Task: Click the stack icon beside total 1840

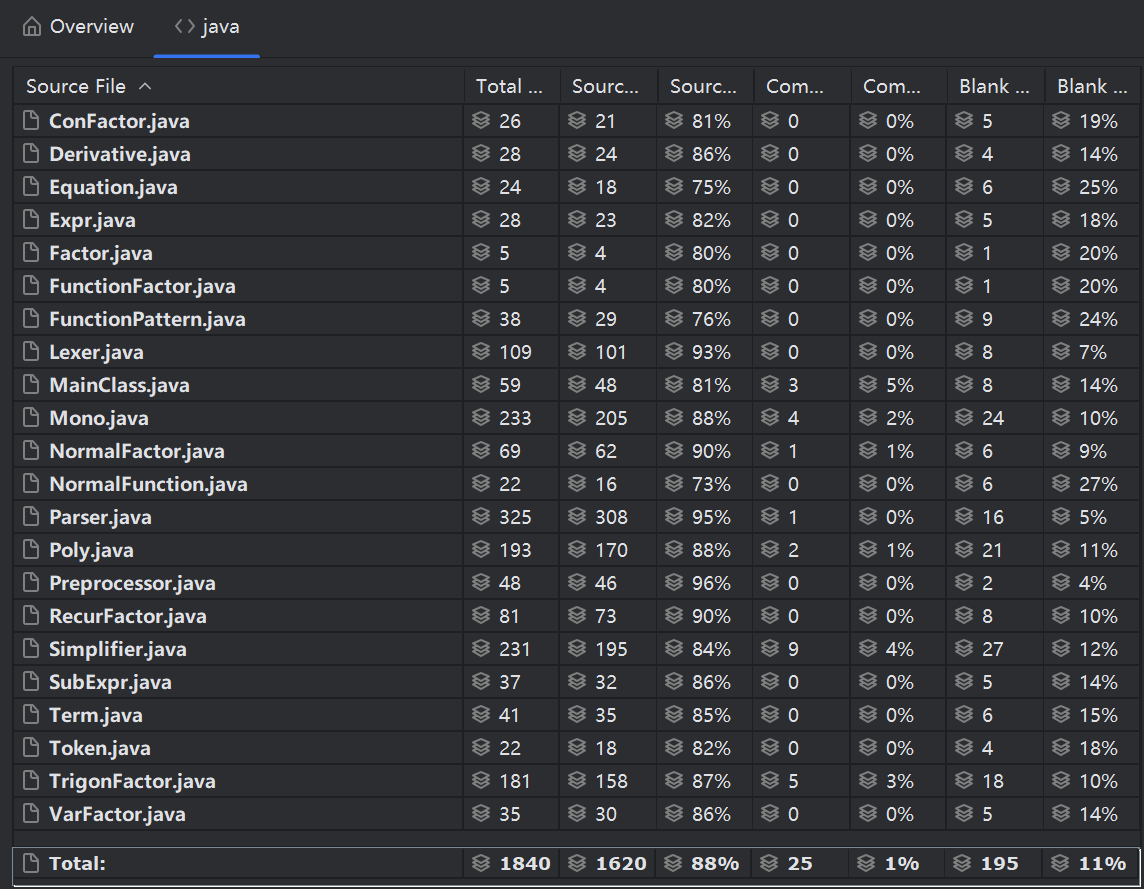Action: [482, 864]
